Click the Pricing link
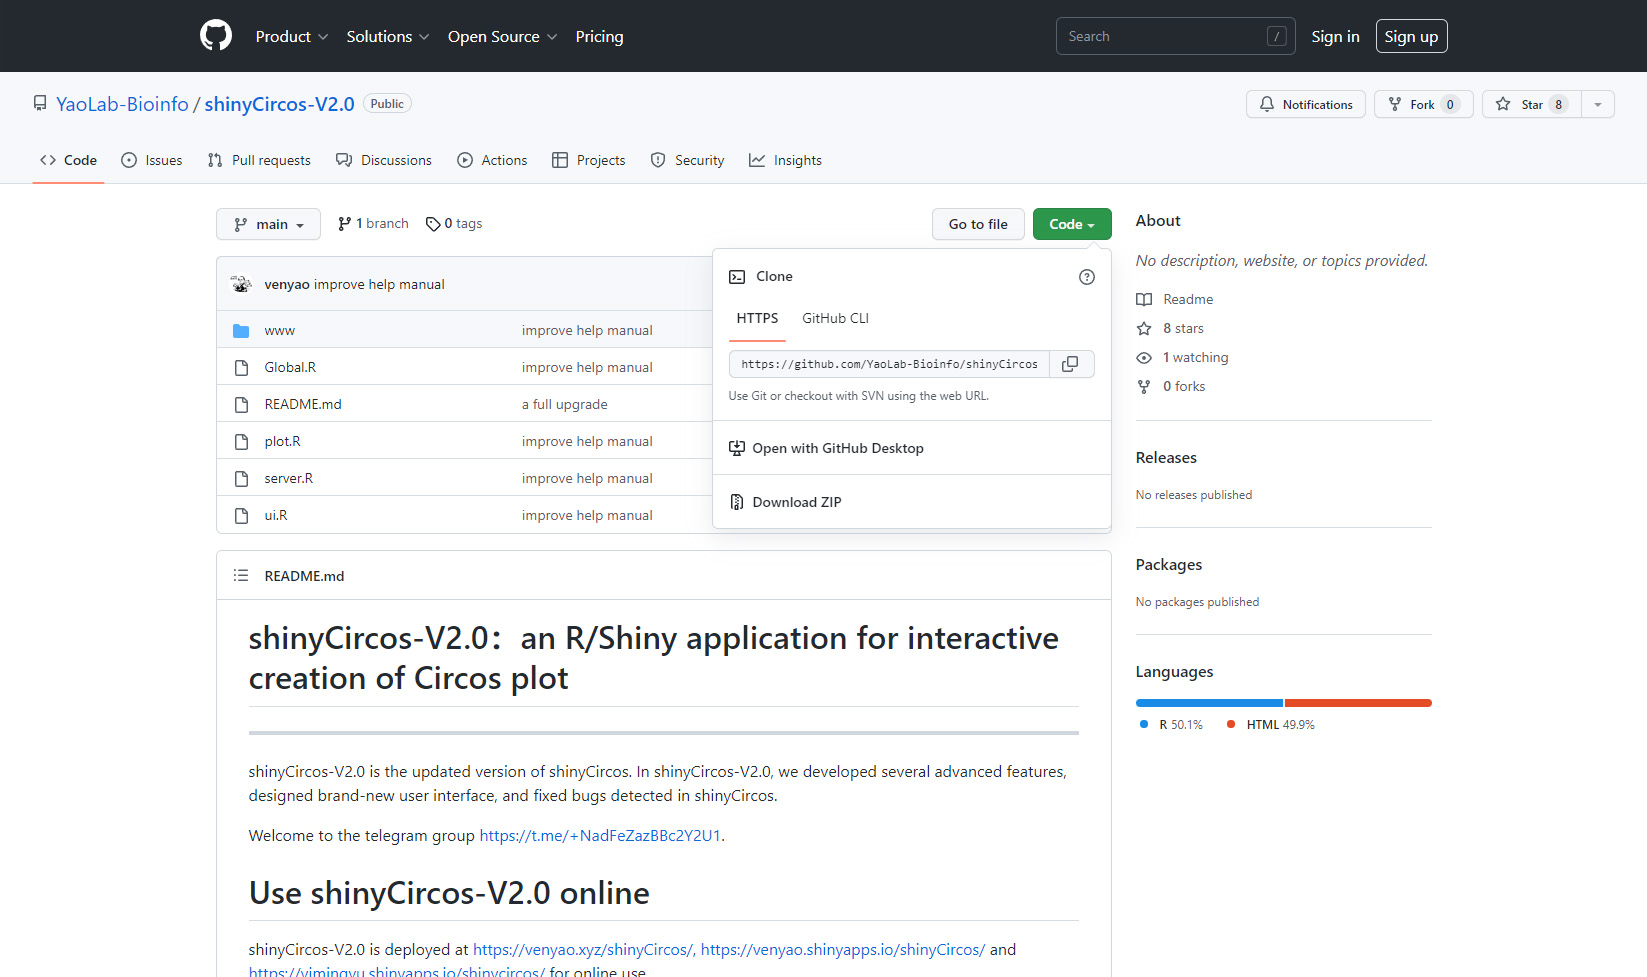 pos(599,36)
